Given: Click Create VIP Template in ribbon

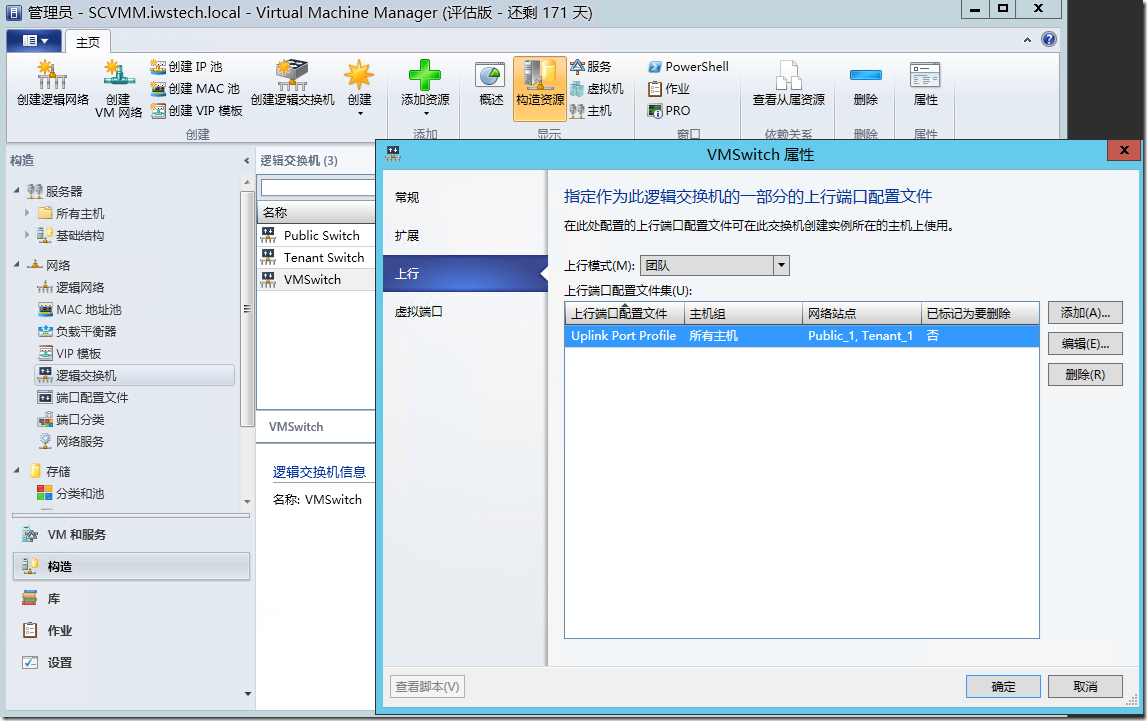Looking at the screenshot, I should tap(196, 110).
